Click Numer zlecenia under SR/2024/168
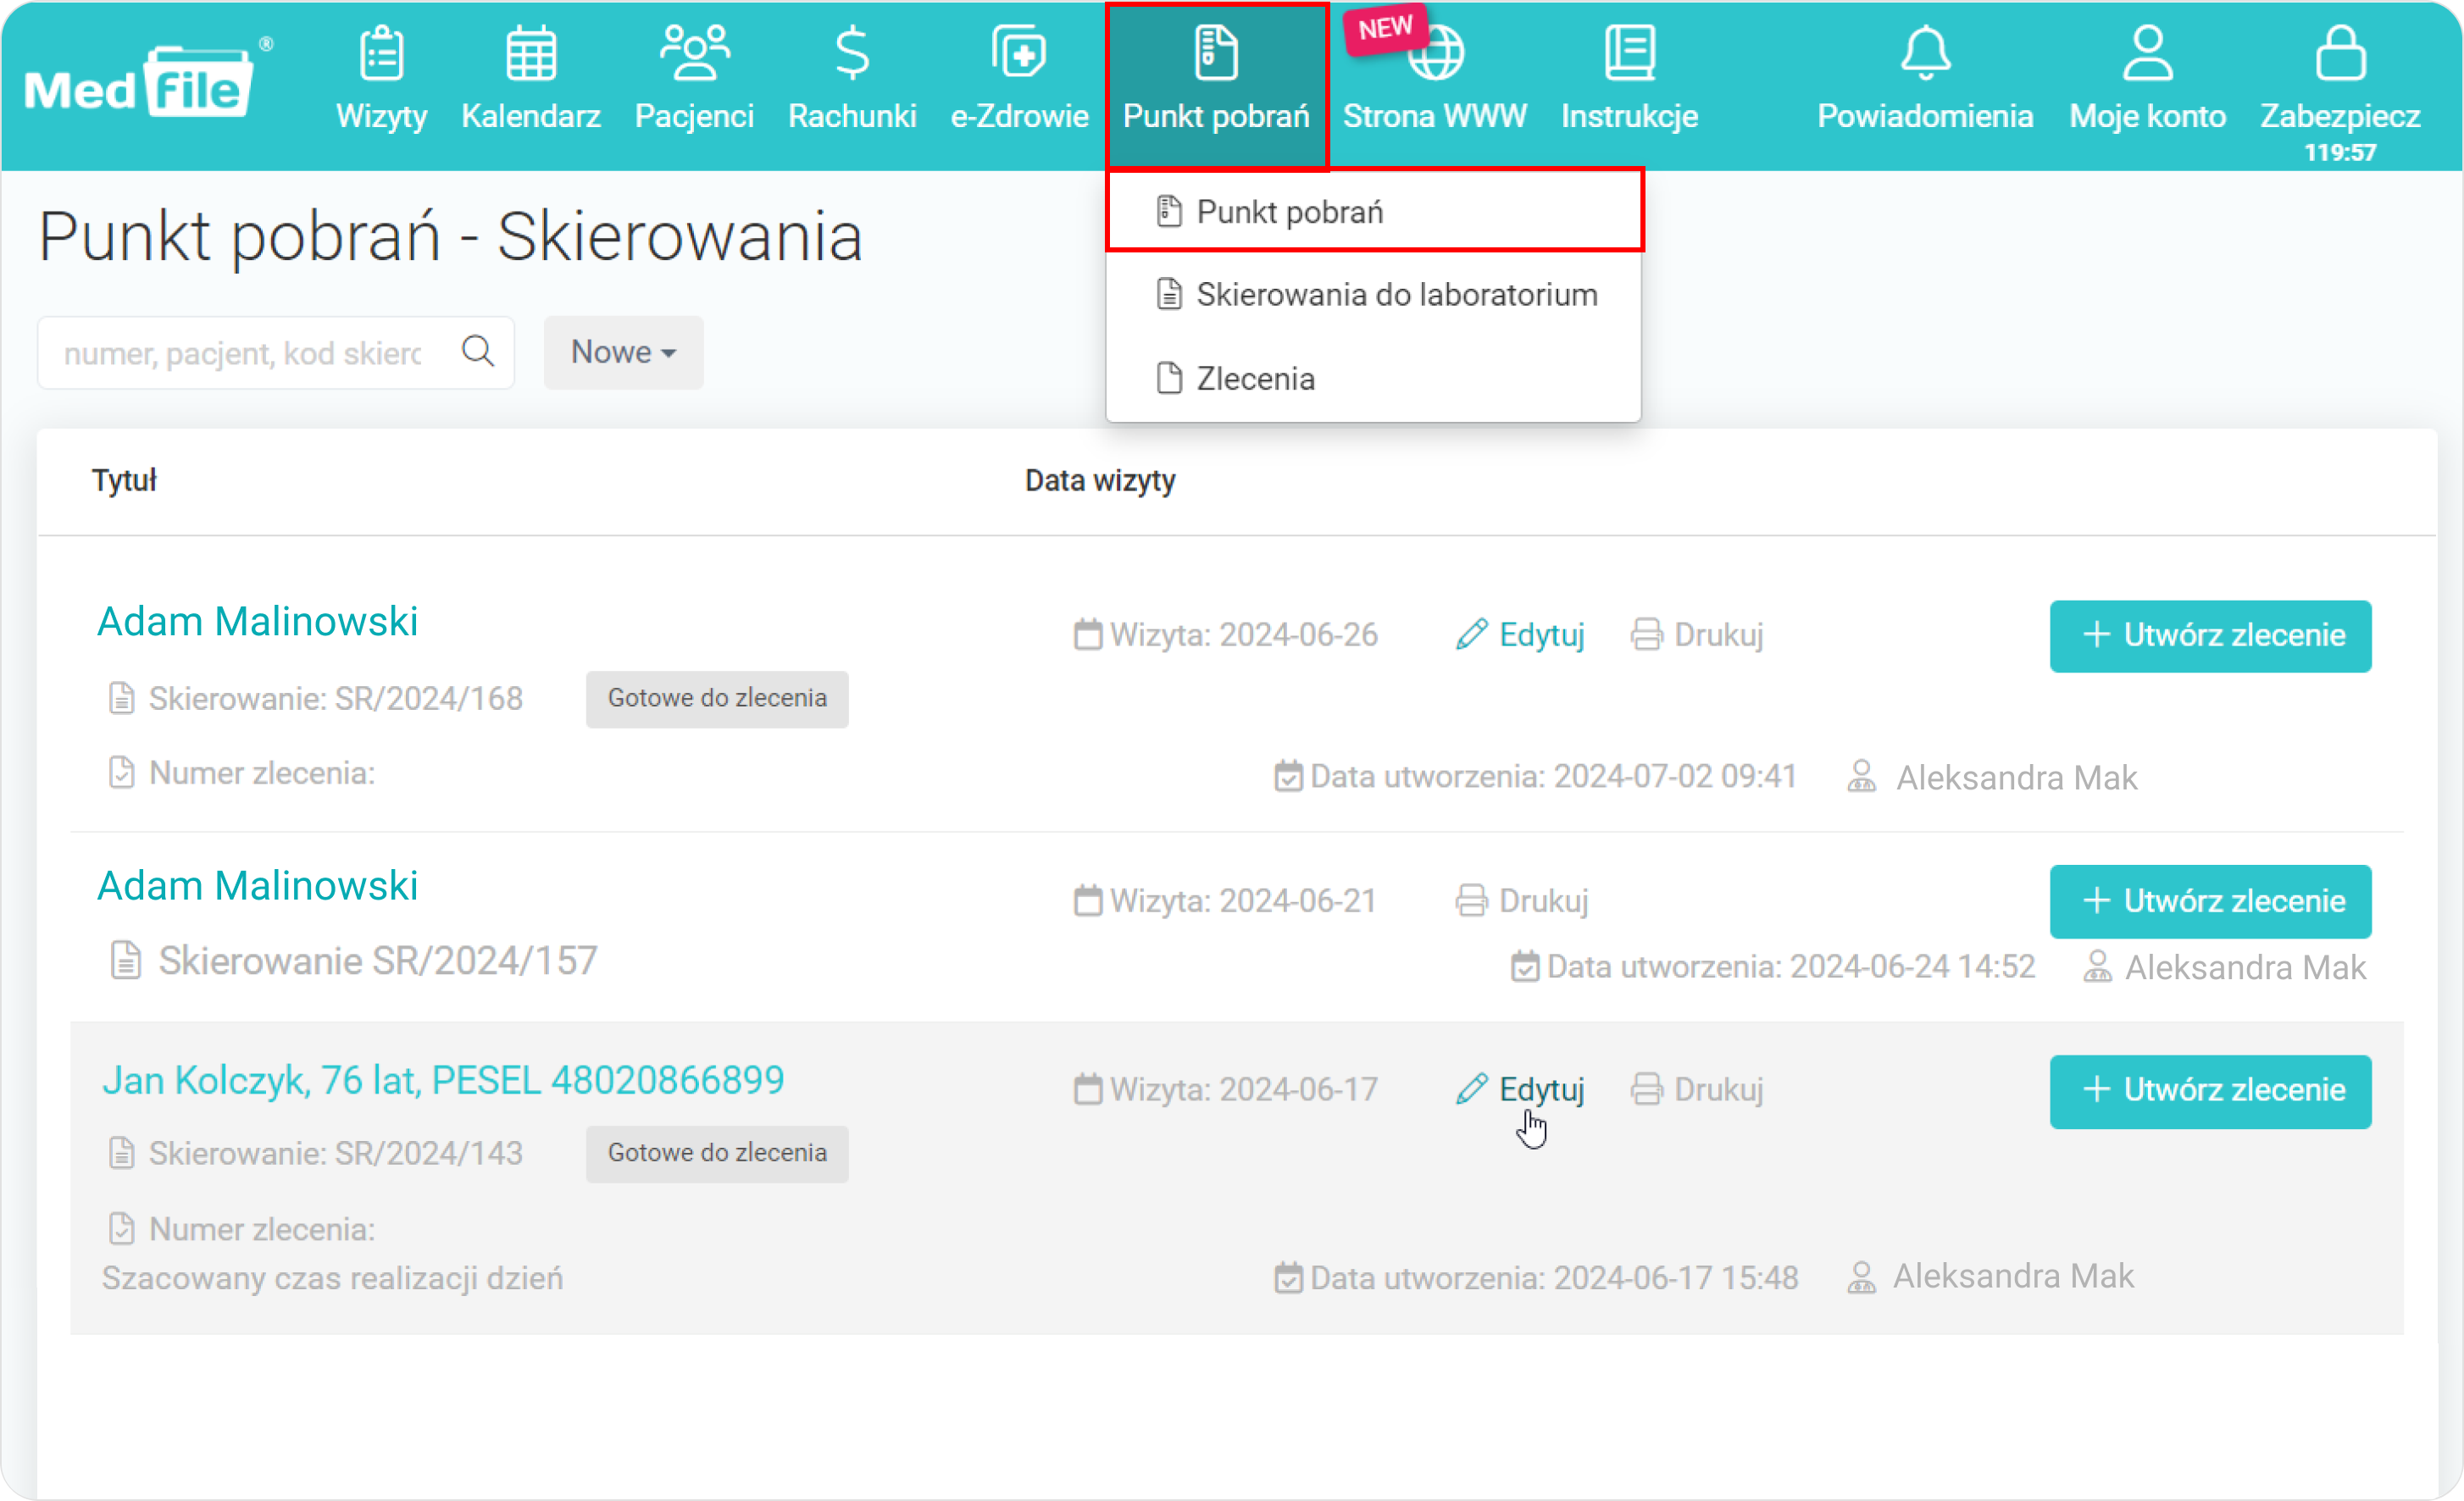The image size is (2464, 1501). 261,774
